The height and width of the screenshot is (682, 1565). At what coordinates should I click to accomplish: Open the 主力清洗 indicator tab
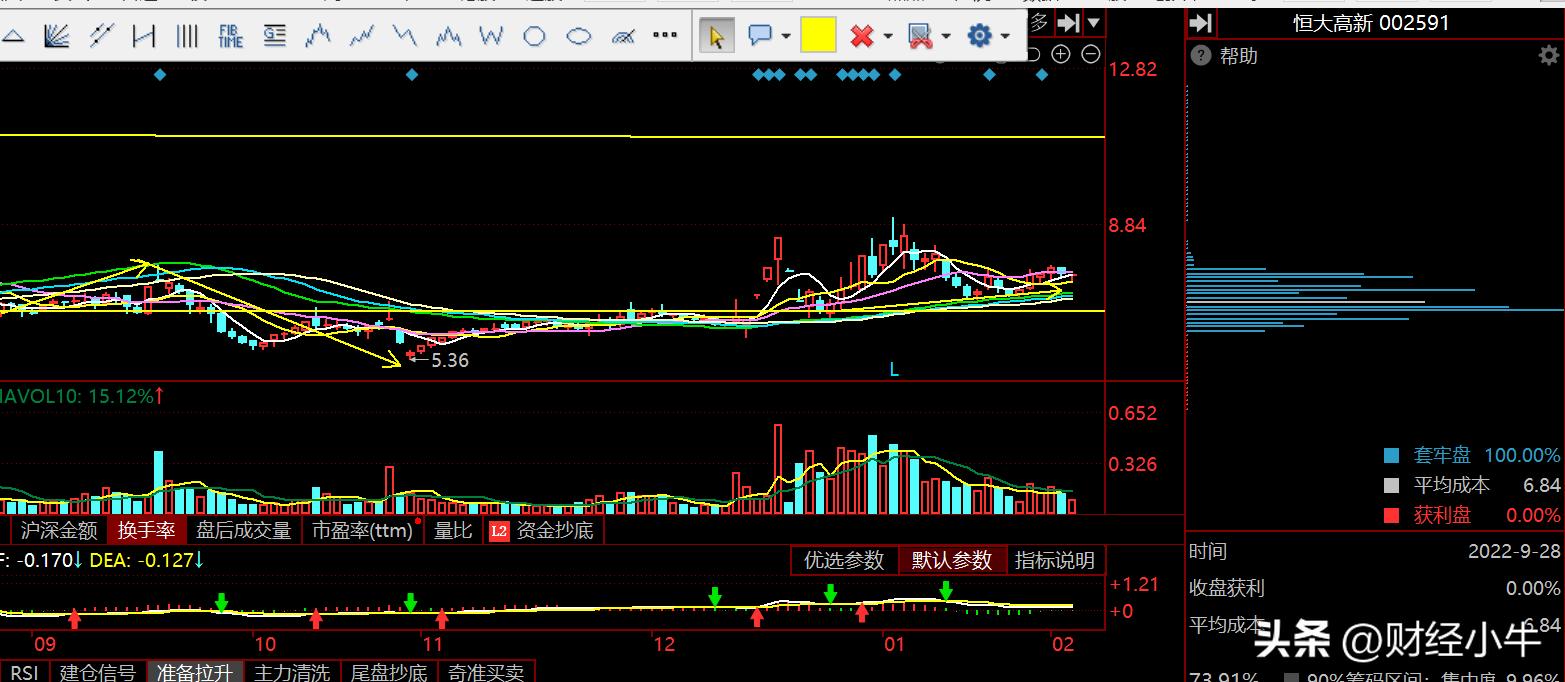[x=292, y=672]
